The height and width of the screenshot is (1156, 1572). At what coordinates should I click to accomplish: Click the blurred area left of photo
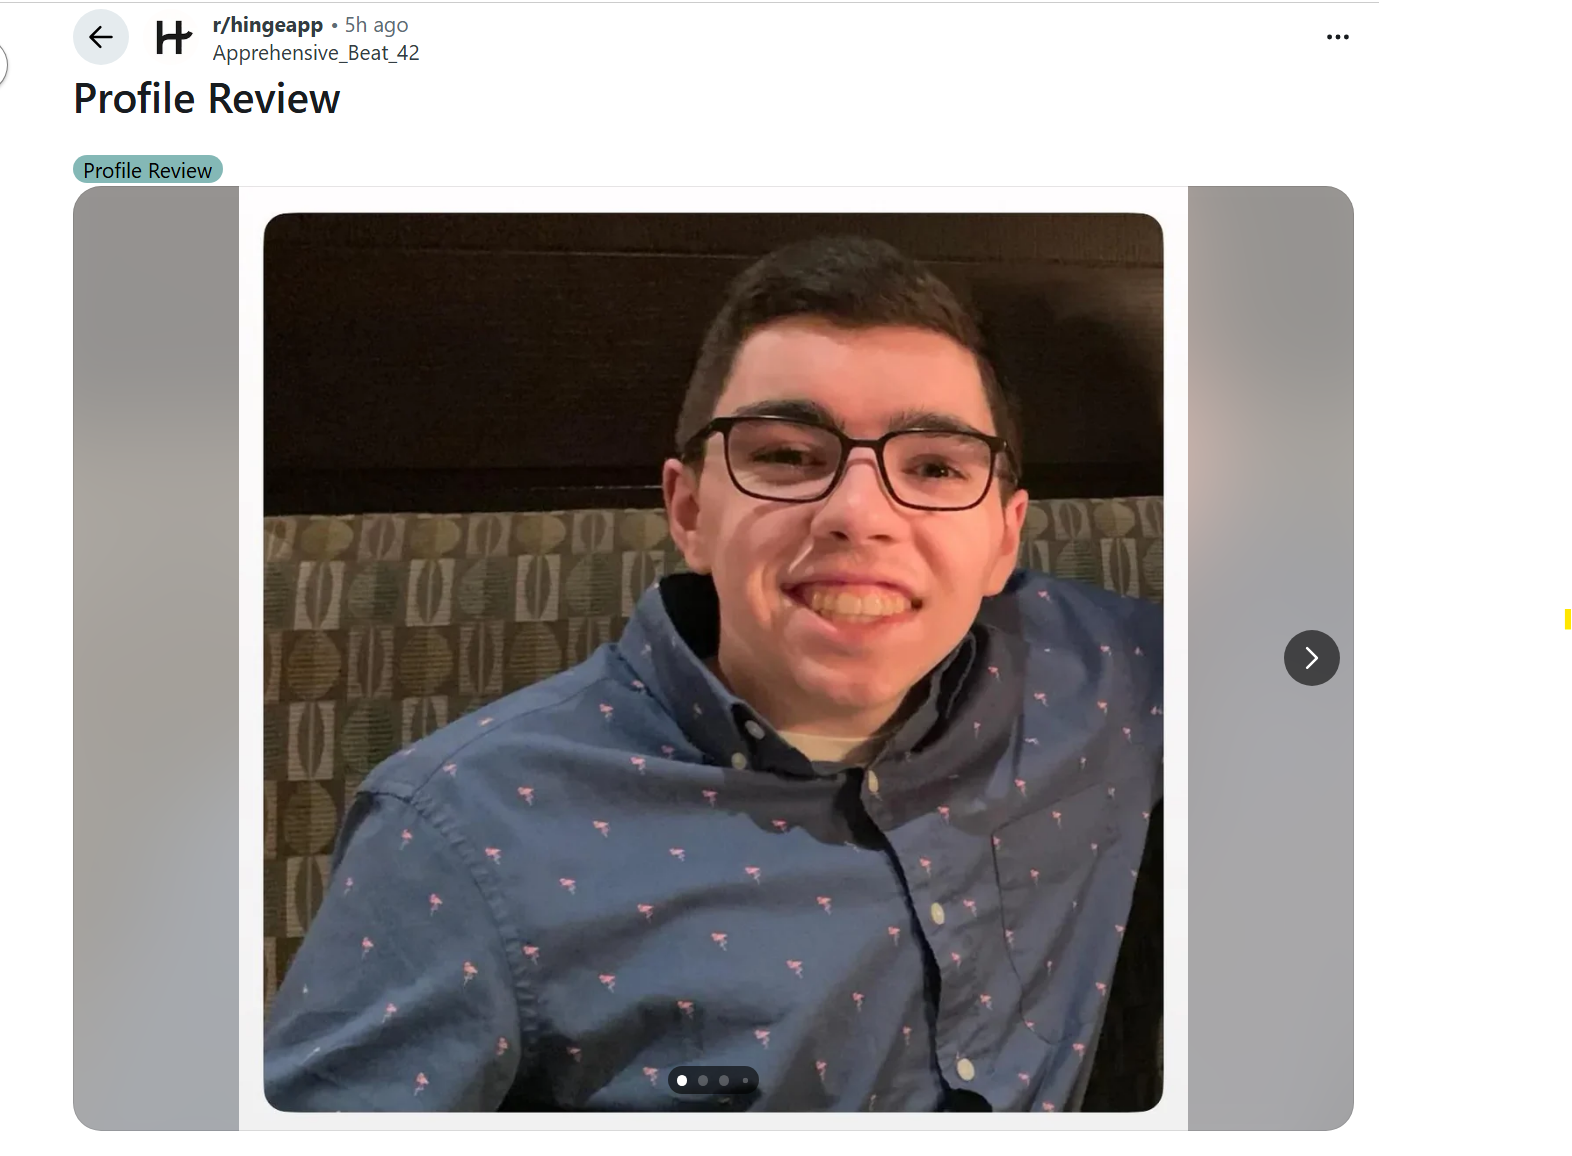156,658
